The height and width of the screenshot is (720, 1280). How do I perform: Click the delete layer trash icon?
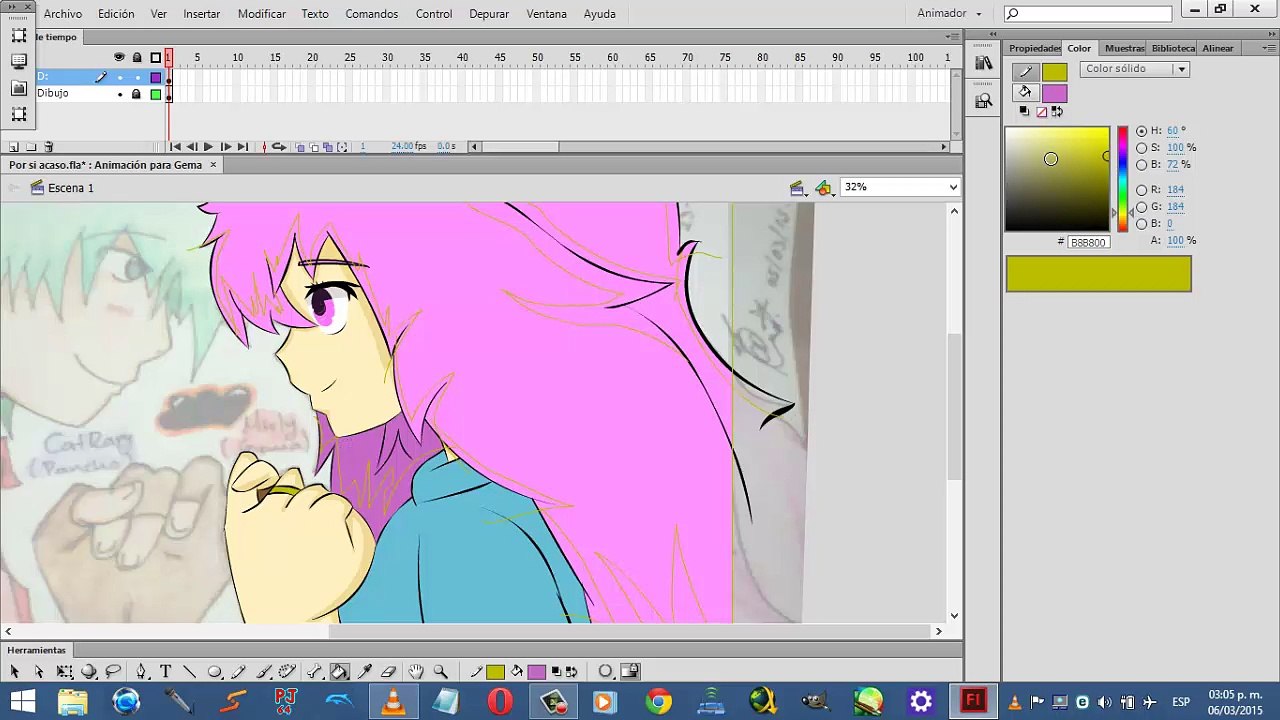[48, 147]
